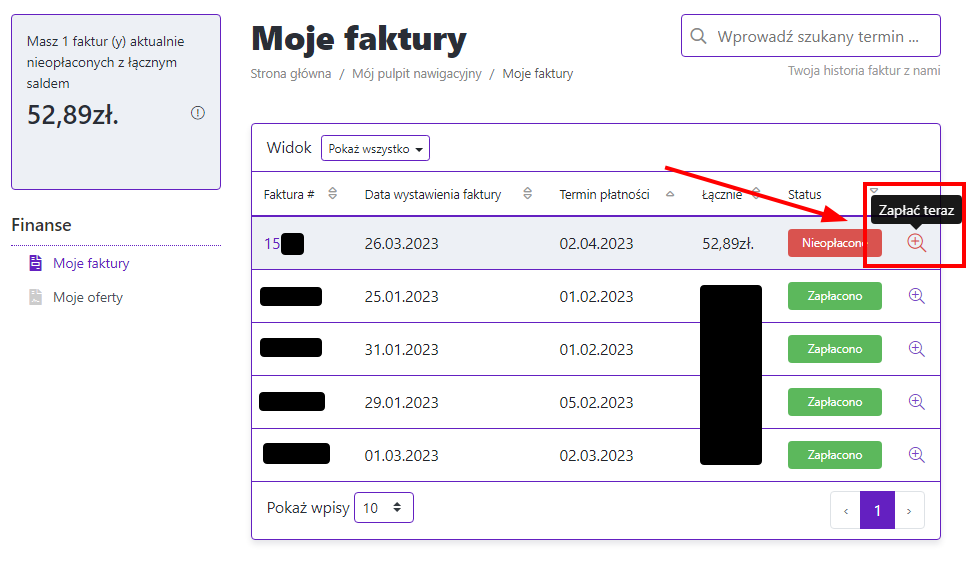Select Moje faktury in Finanse menu
The image size is (968, 564).
[91, 264]
